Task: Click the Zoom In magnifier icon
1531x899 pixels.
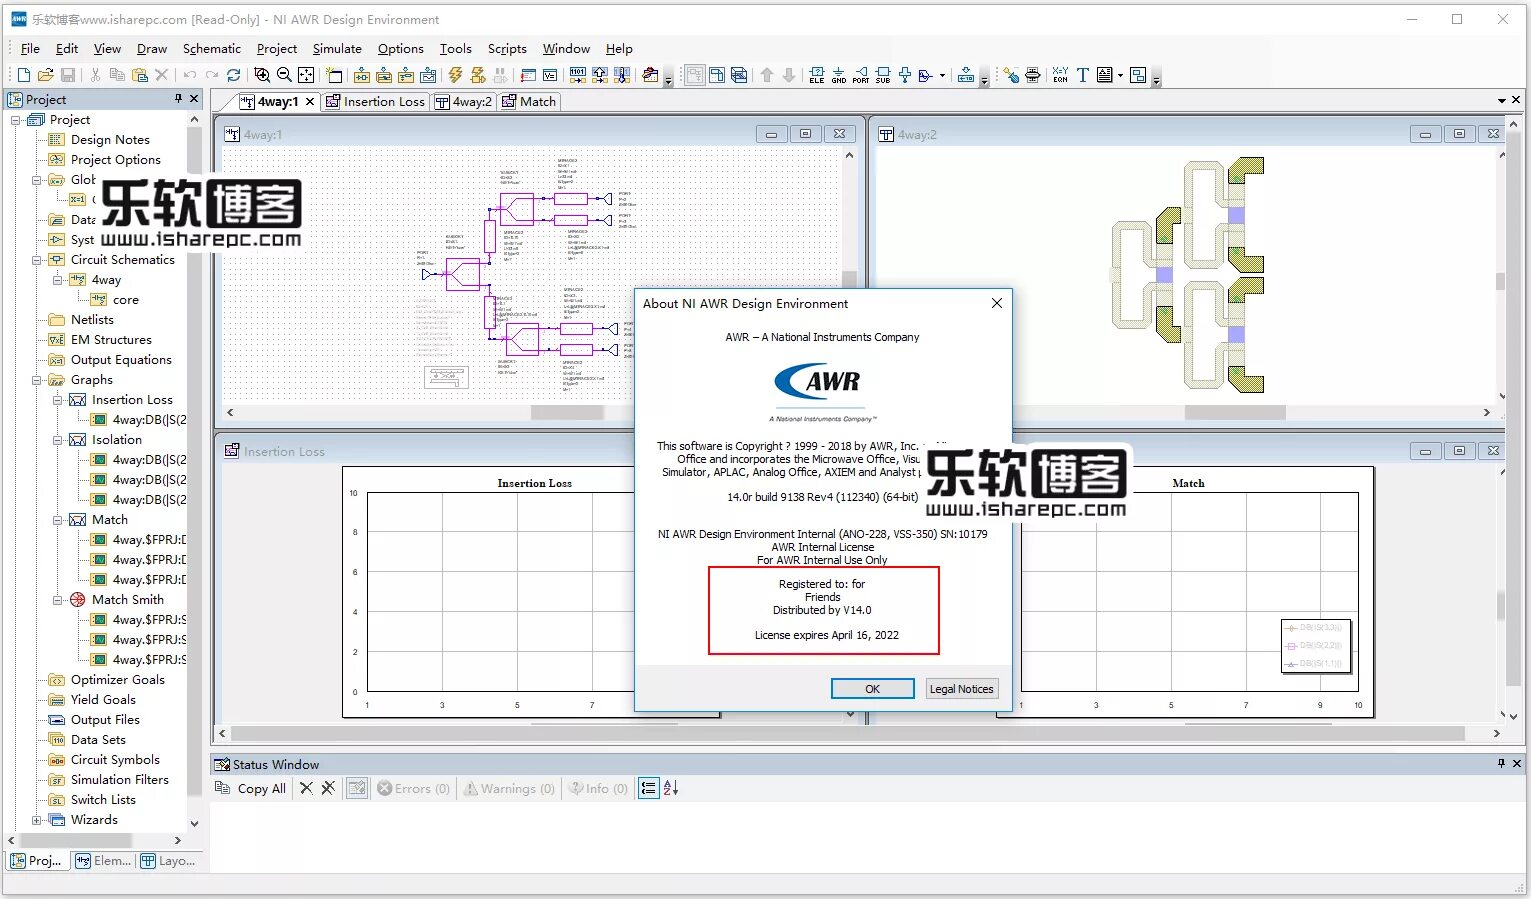Action: pyautogui.click(x=262, y=75)
